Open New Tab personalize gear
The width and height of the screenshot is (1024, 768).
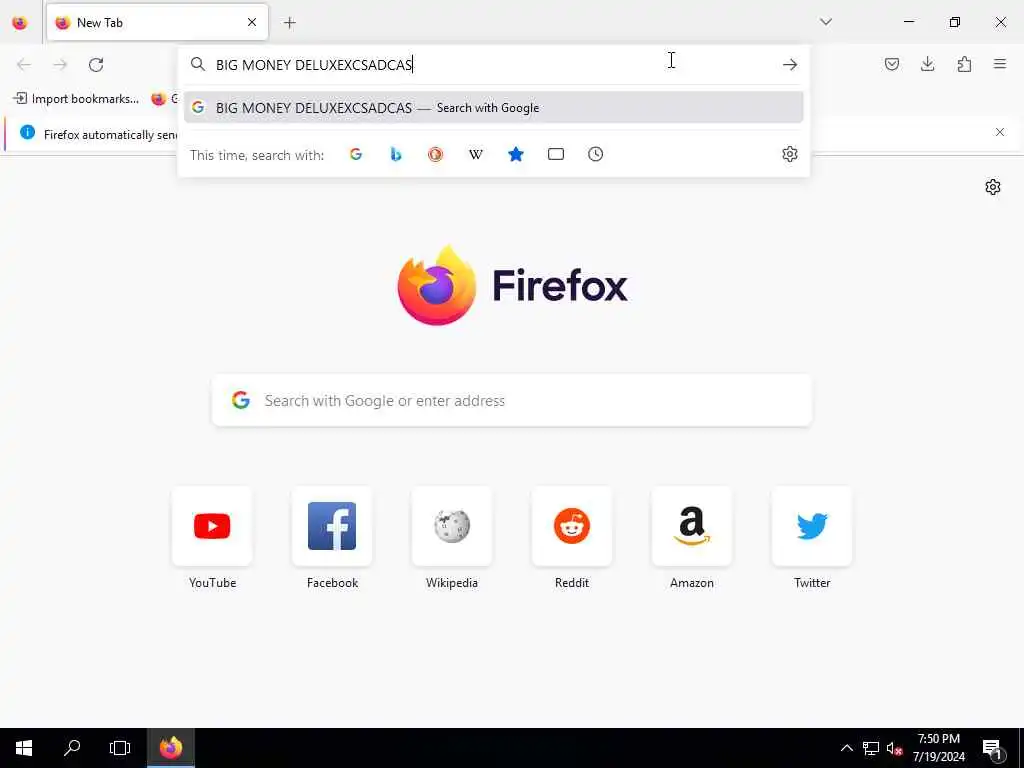pos(993,187)
